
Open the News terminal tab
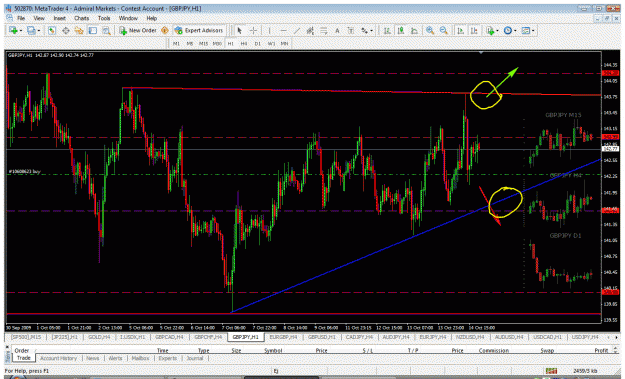coord(92,358)
